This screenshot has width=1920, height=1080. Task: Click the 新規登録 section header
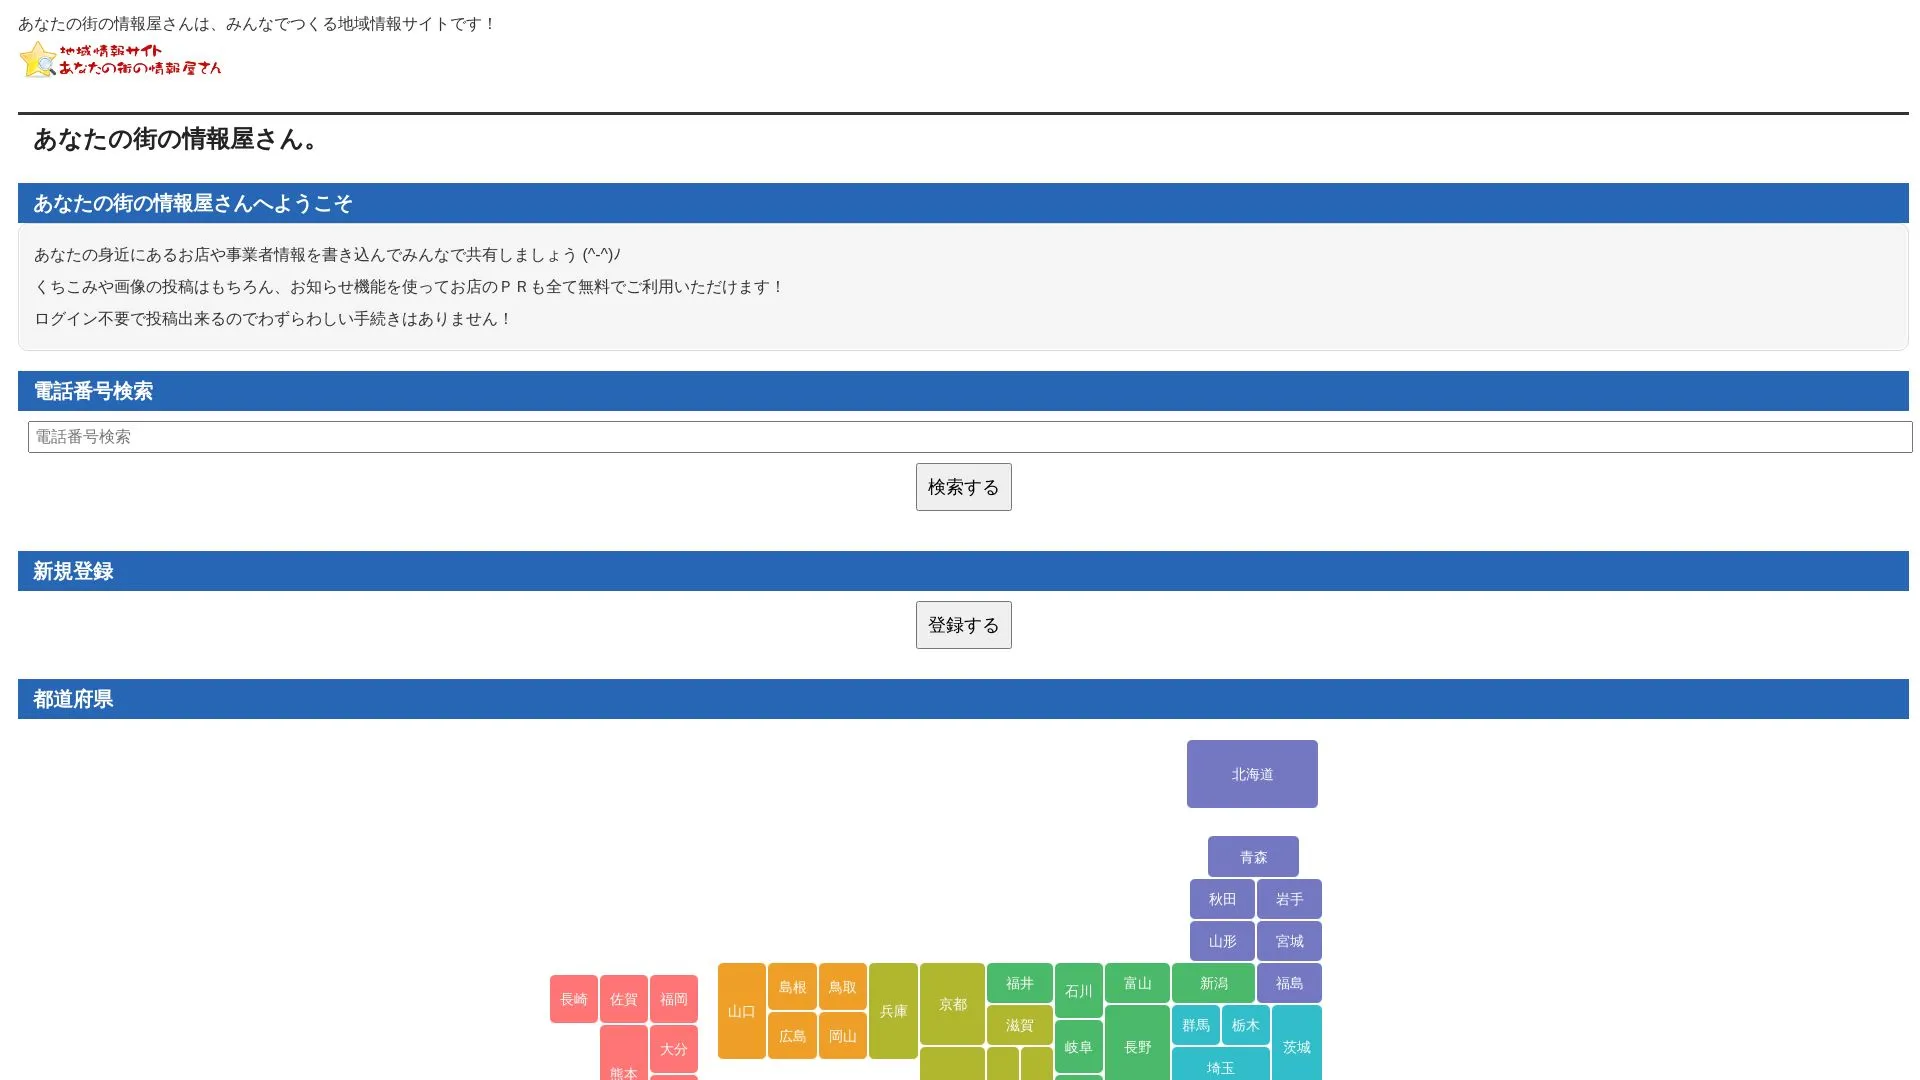(963, 571)
